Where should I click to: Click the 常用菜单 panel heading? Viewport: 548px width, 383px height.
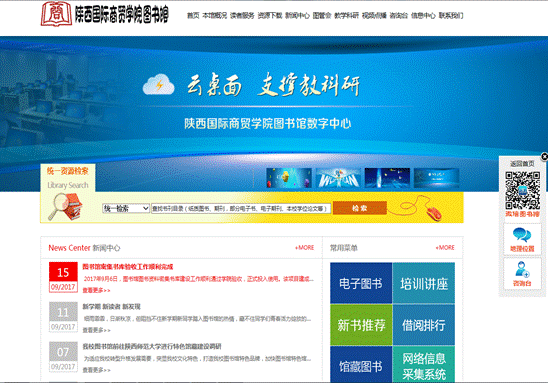coord(344,248)
